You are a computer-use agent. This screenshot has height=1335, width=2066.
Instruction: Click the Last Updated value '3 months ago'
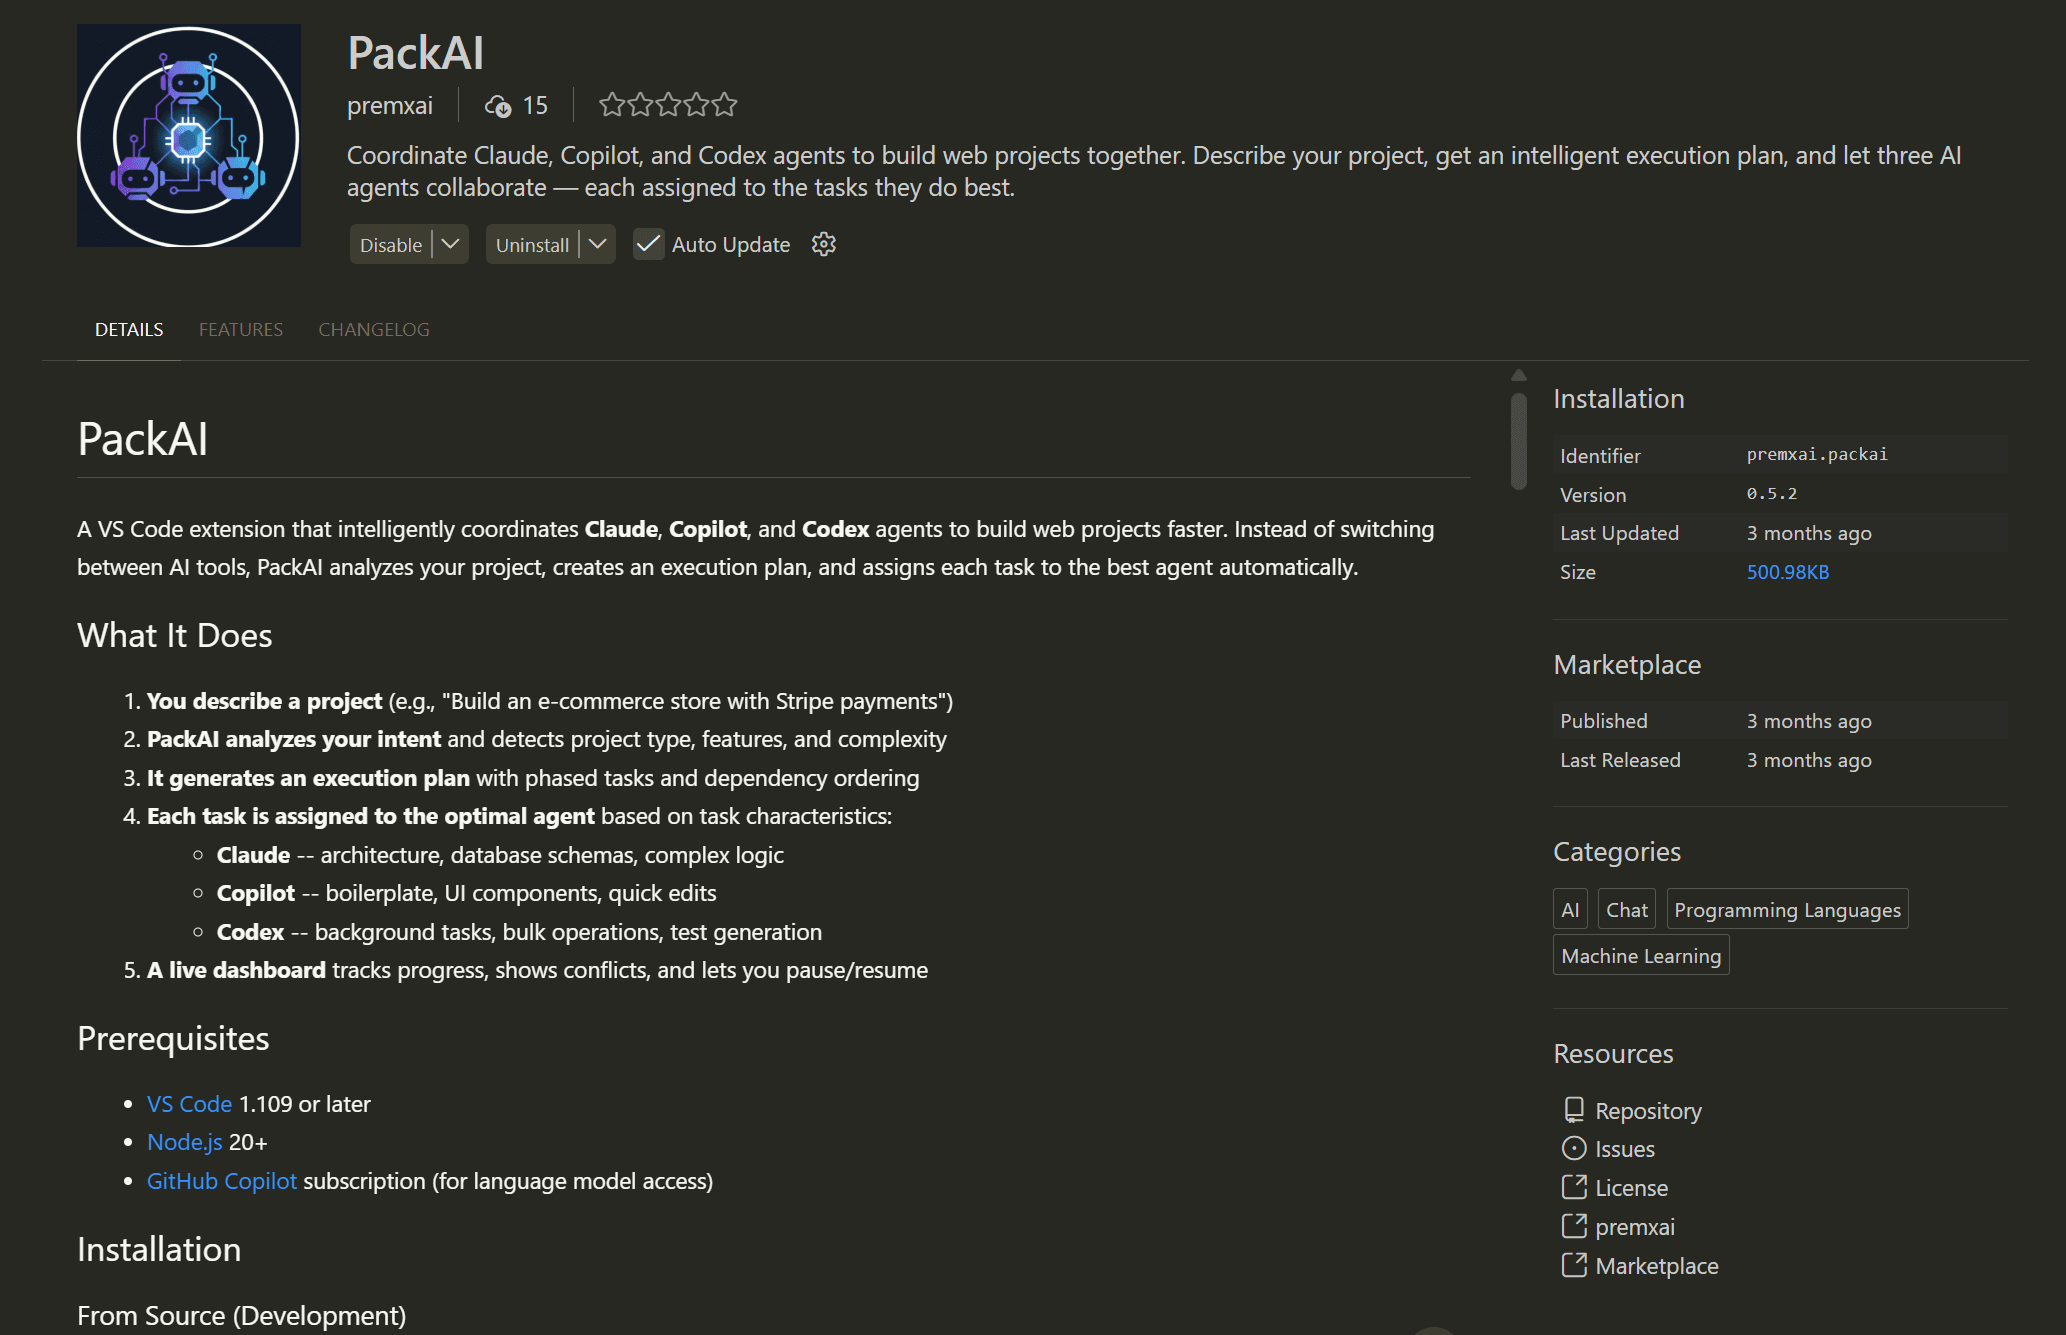pos(1809,533)
